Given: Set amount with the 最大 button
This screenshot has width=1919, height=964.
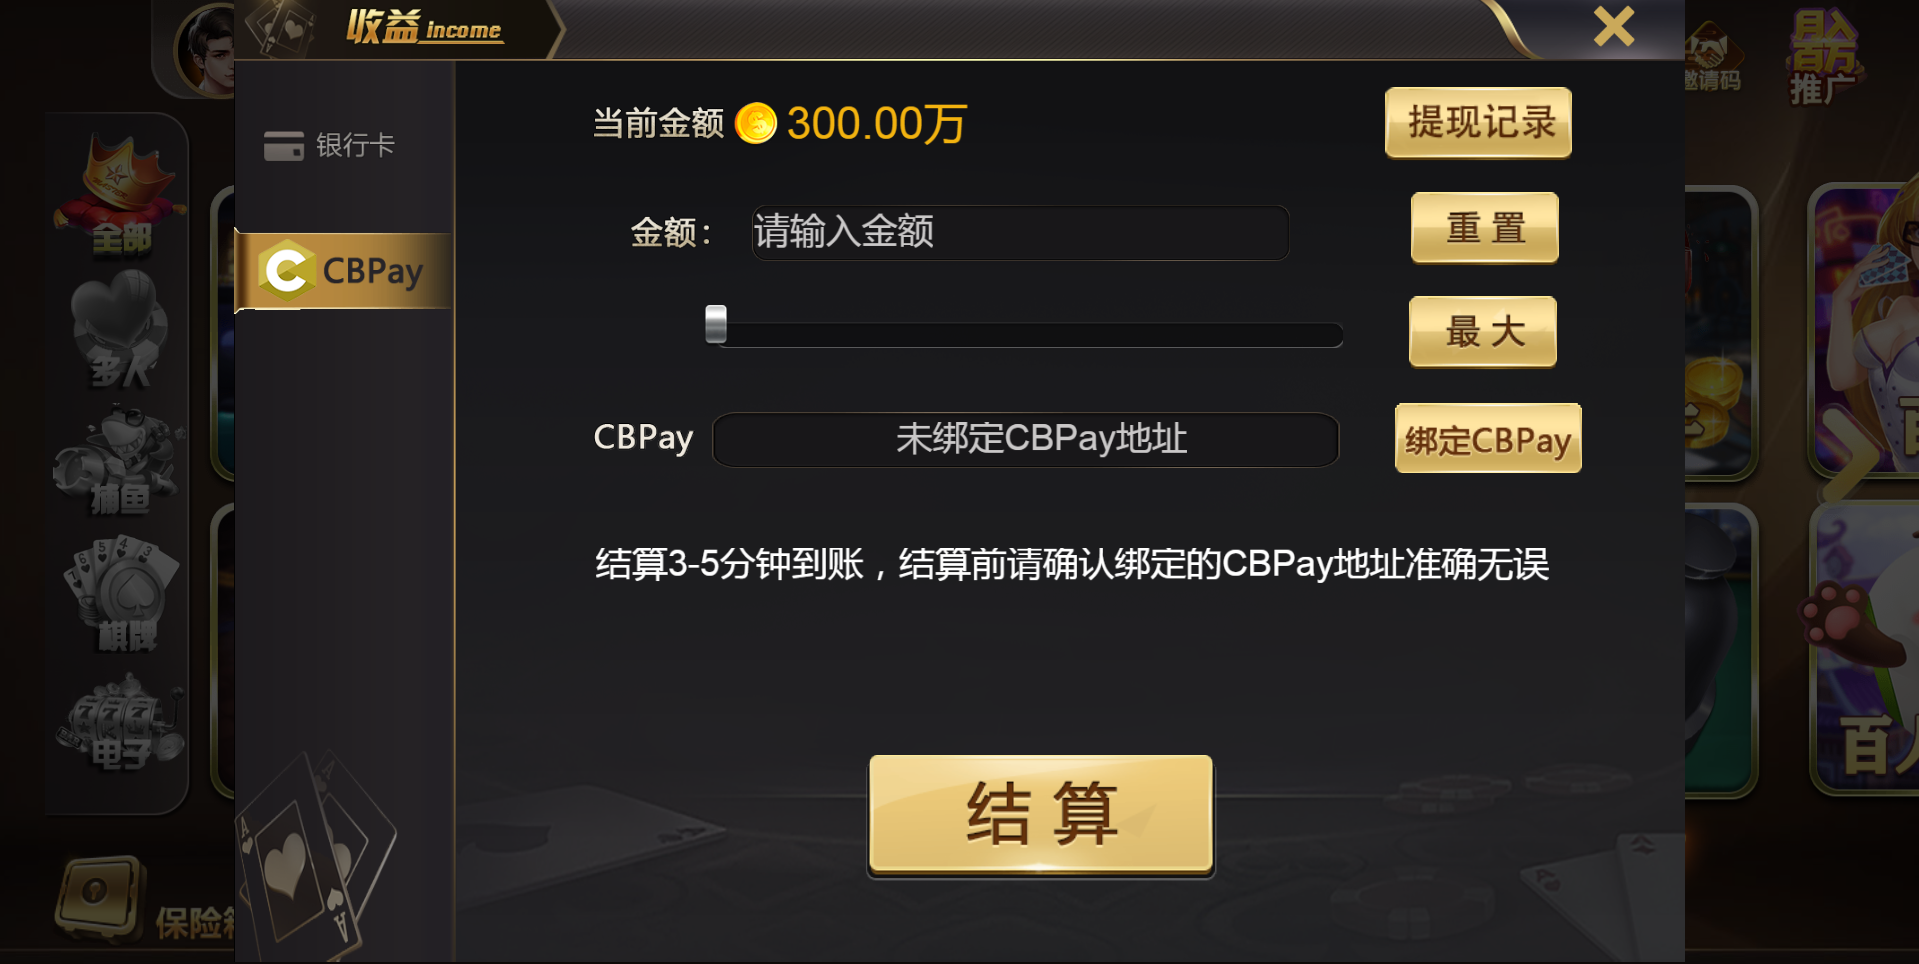Looking at the screenshot, I should [x=1483, y=332].
